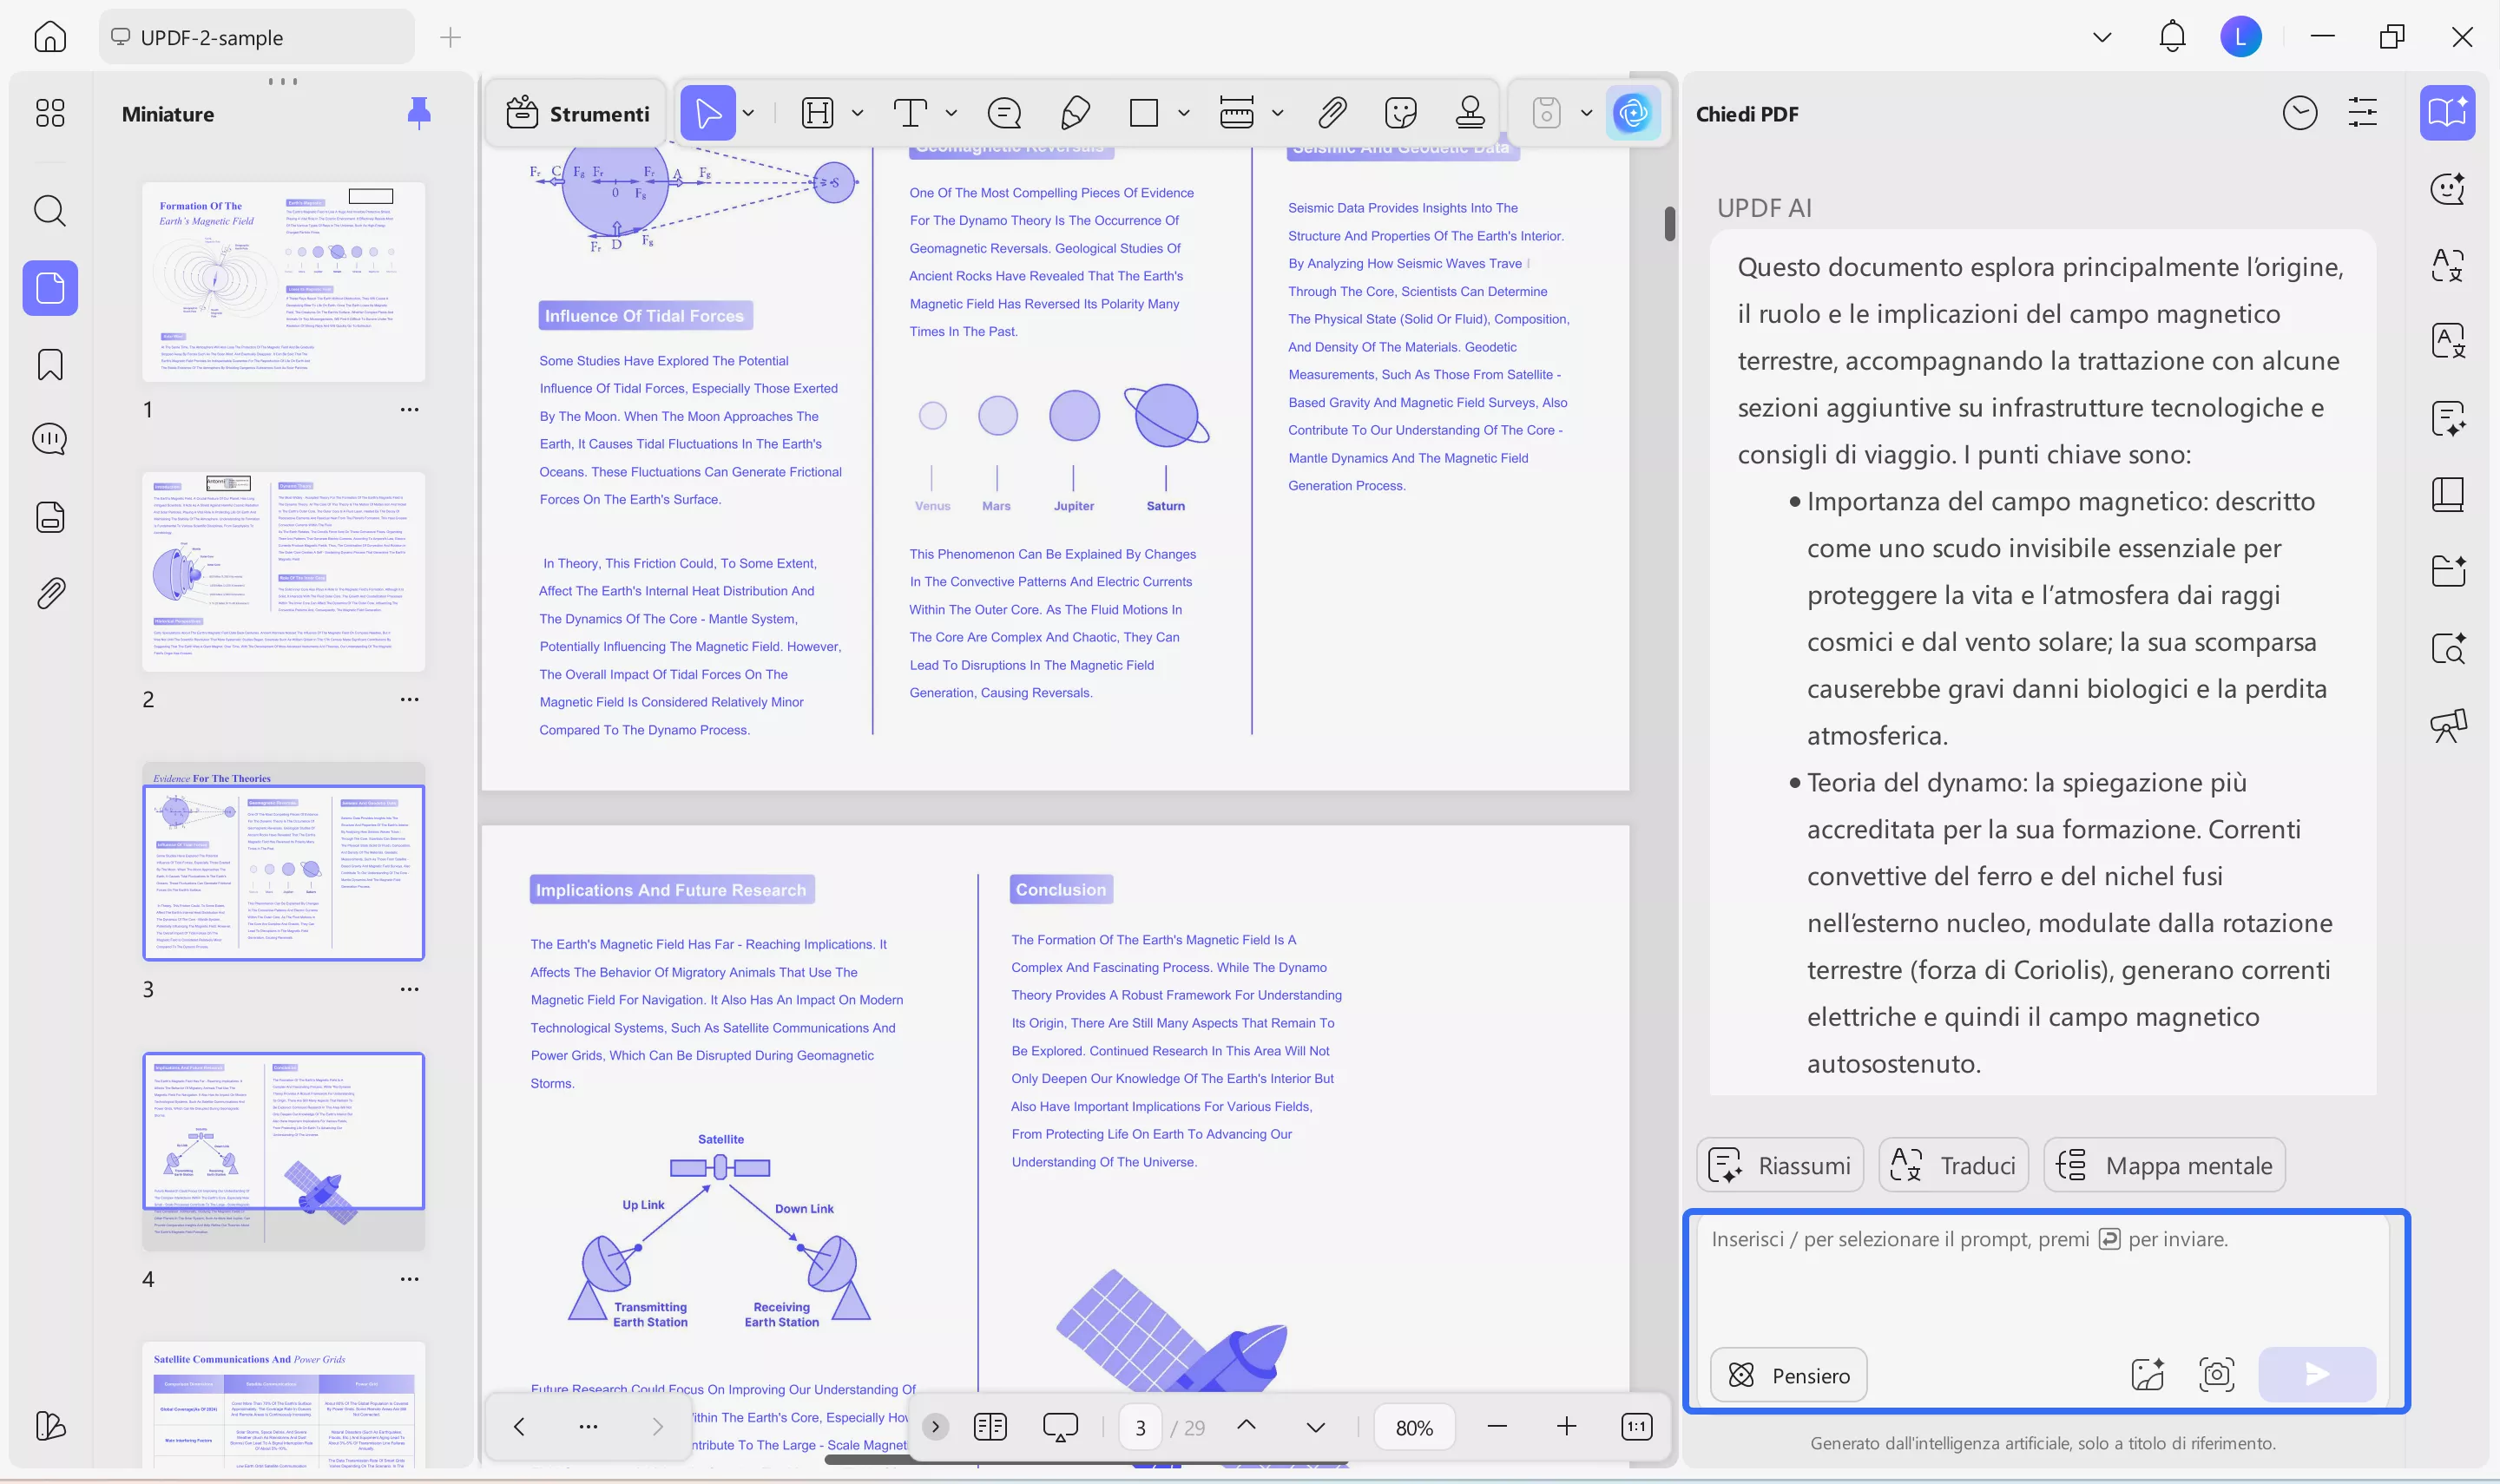Open the bookmarks panel icon
This screenshot has height=1484, width=2500.
click(50, 364)
